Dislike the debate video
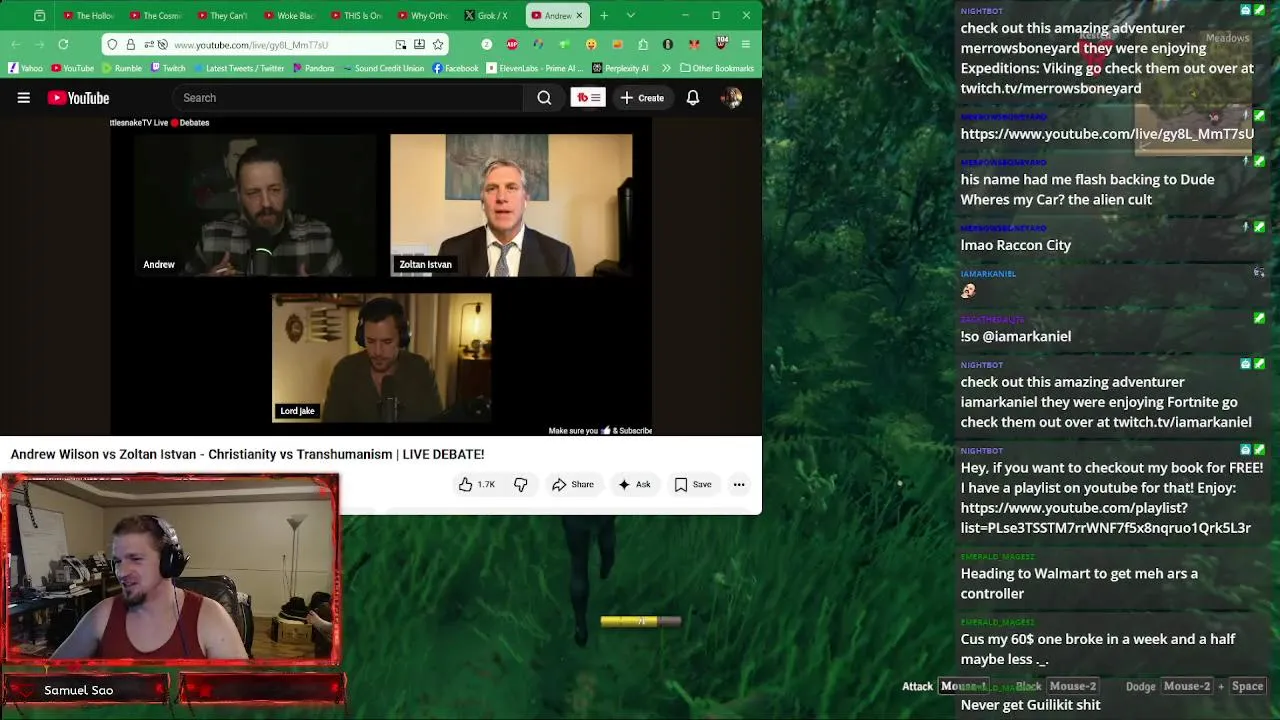Image resolution: width=1280 pixels, height=720 pixels. pos(521,484)
